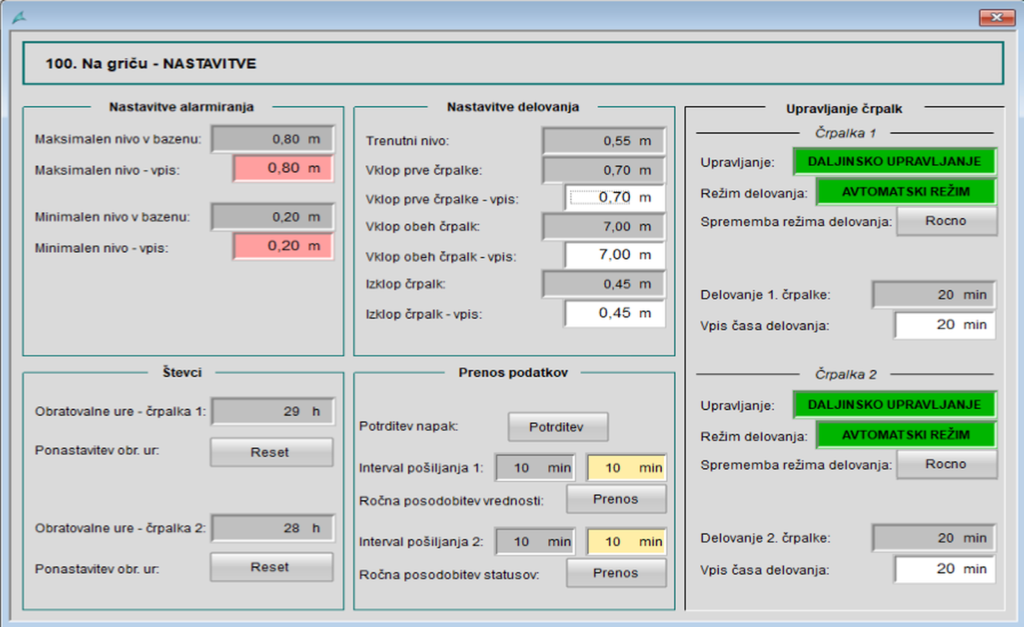Viewport: 1024px width, 627px height.
Task: Click Prenos for manual status update
Action: click(616, 573)
